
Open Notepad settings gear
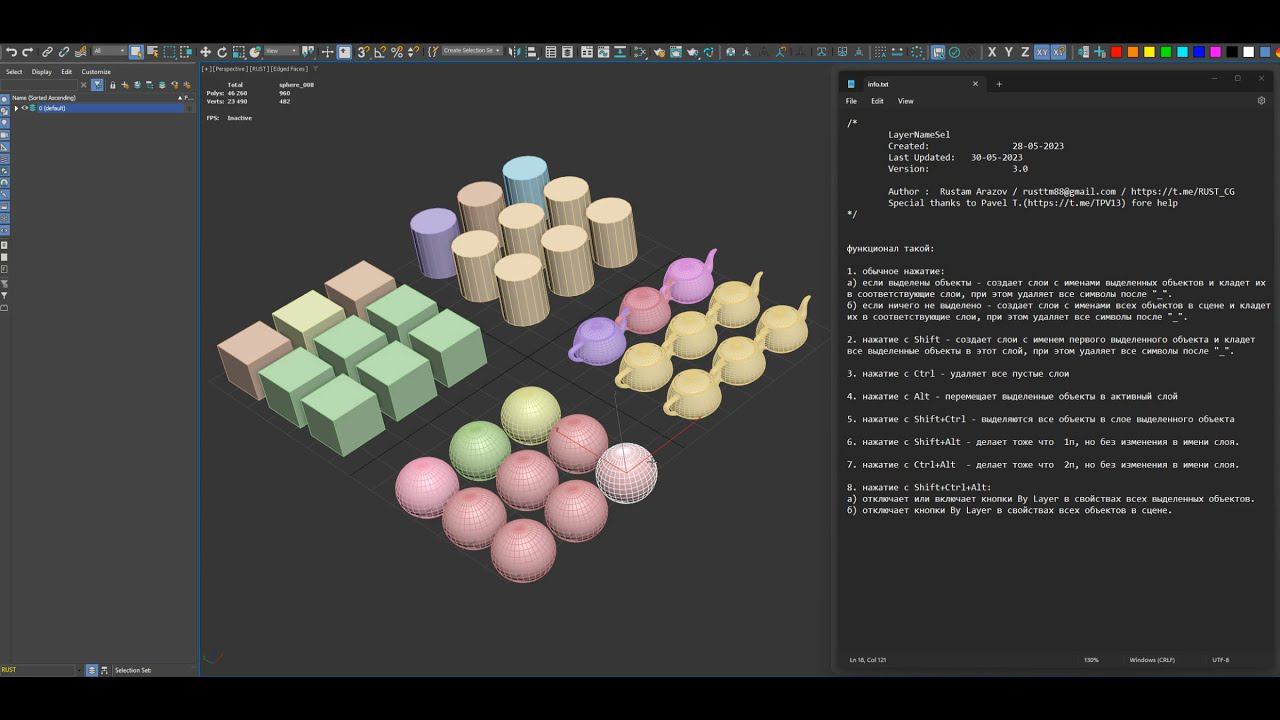1261,101
